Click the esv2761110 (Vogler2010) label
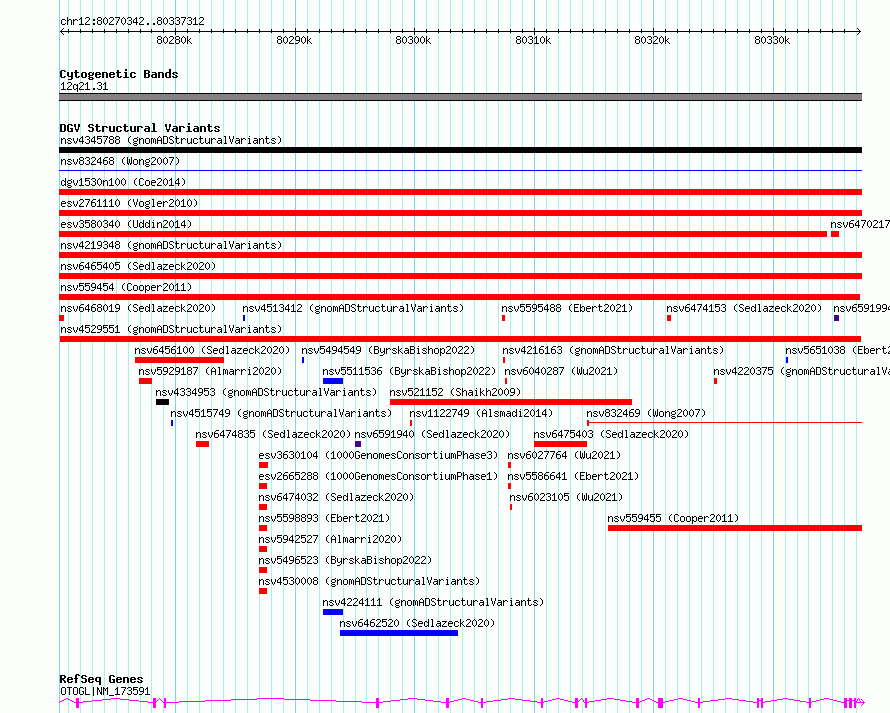The height and width of the screenshot is (713, 890). [129, 203]
